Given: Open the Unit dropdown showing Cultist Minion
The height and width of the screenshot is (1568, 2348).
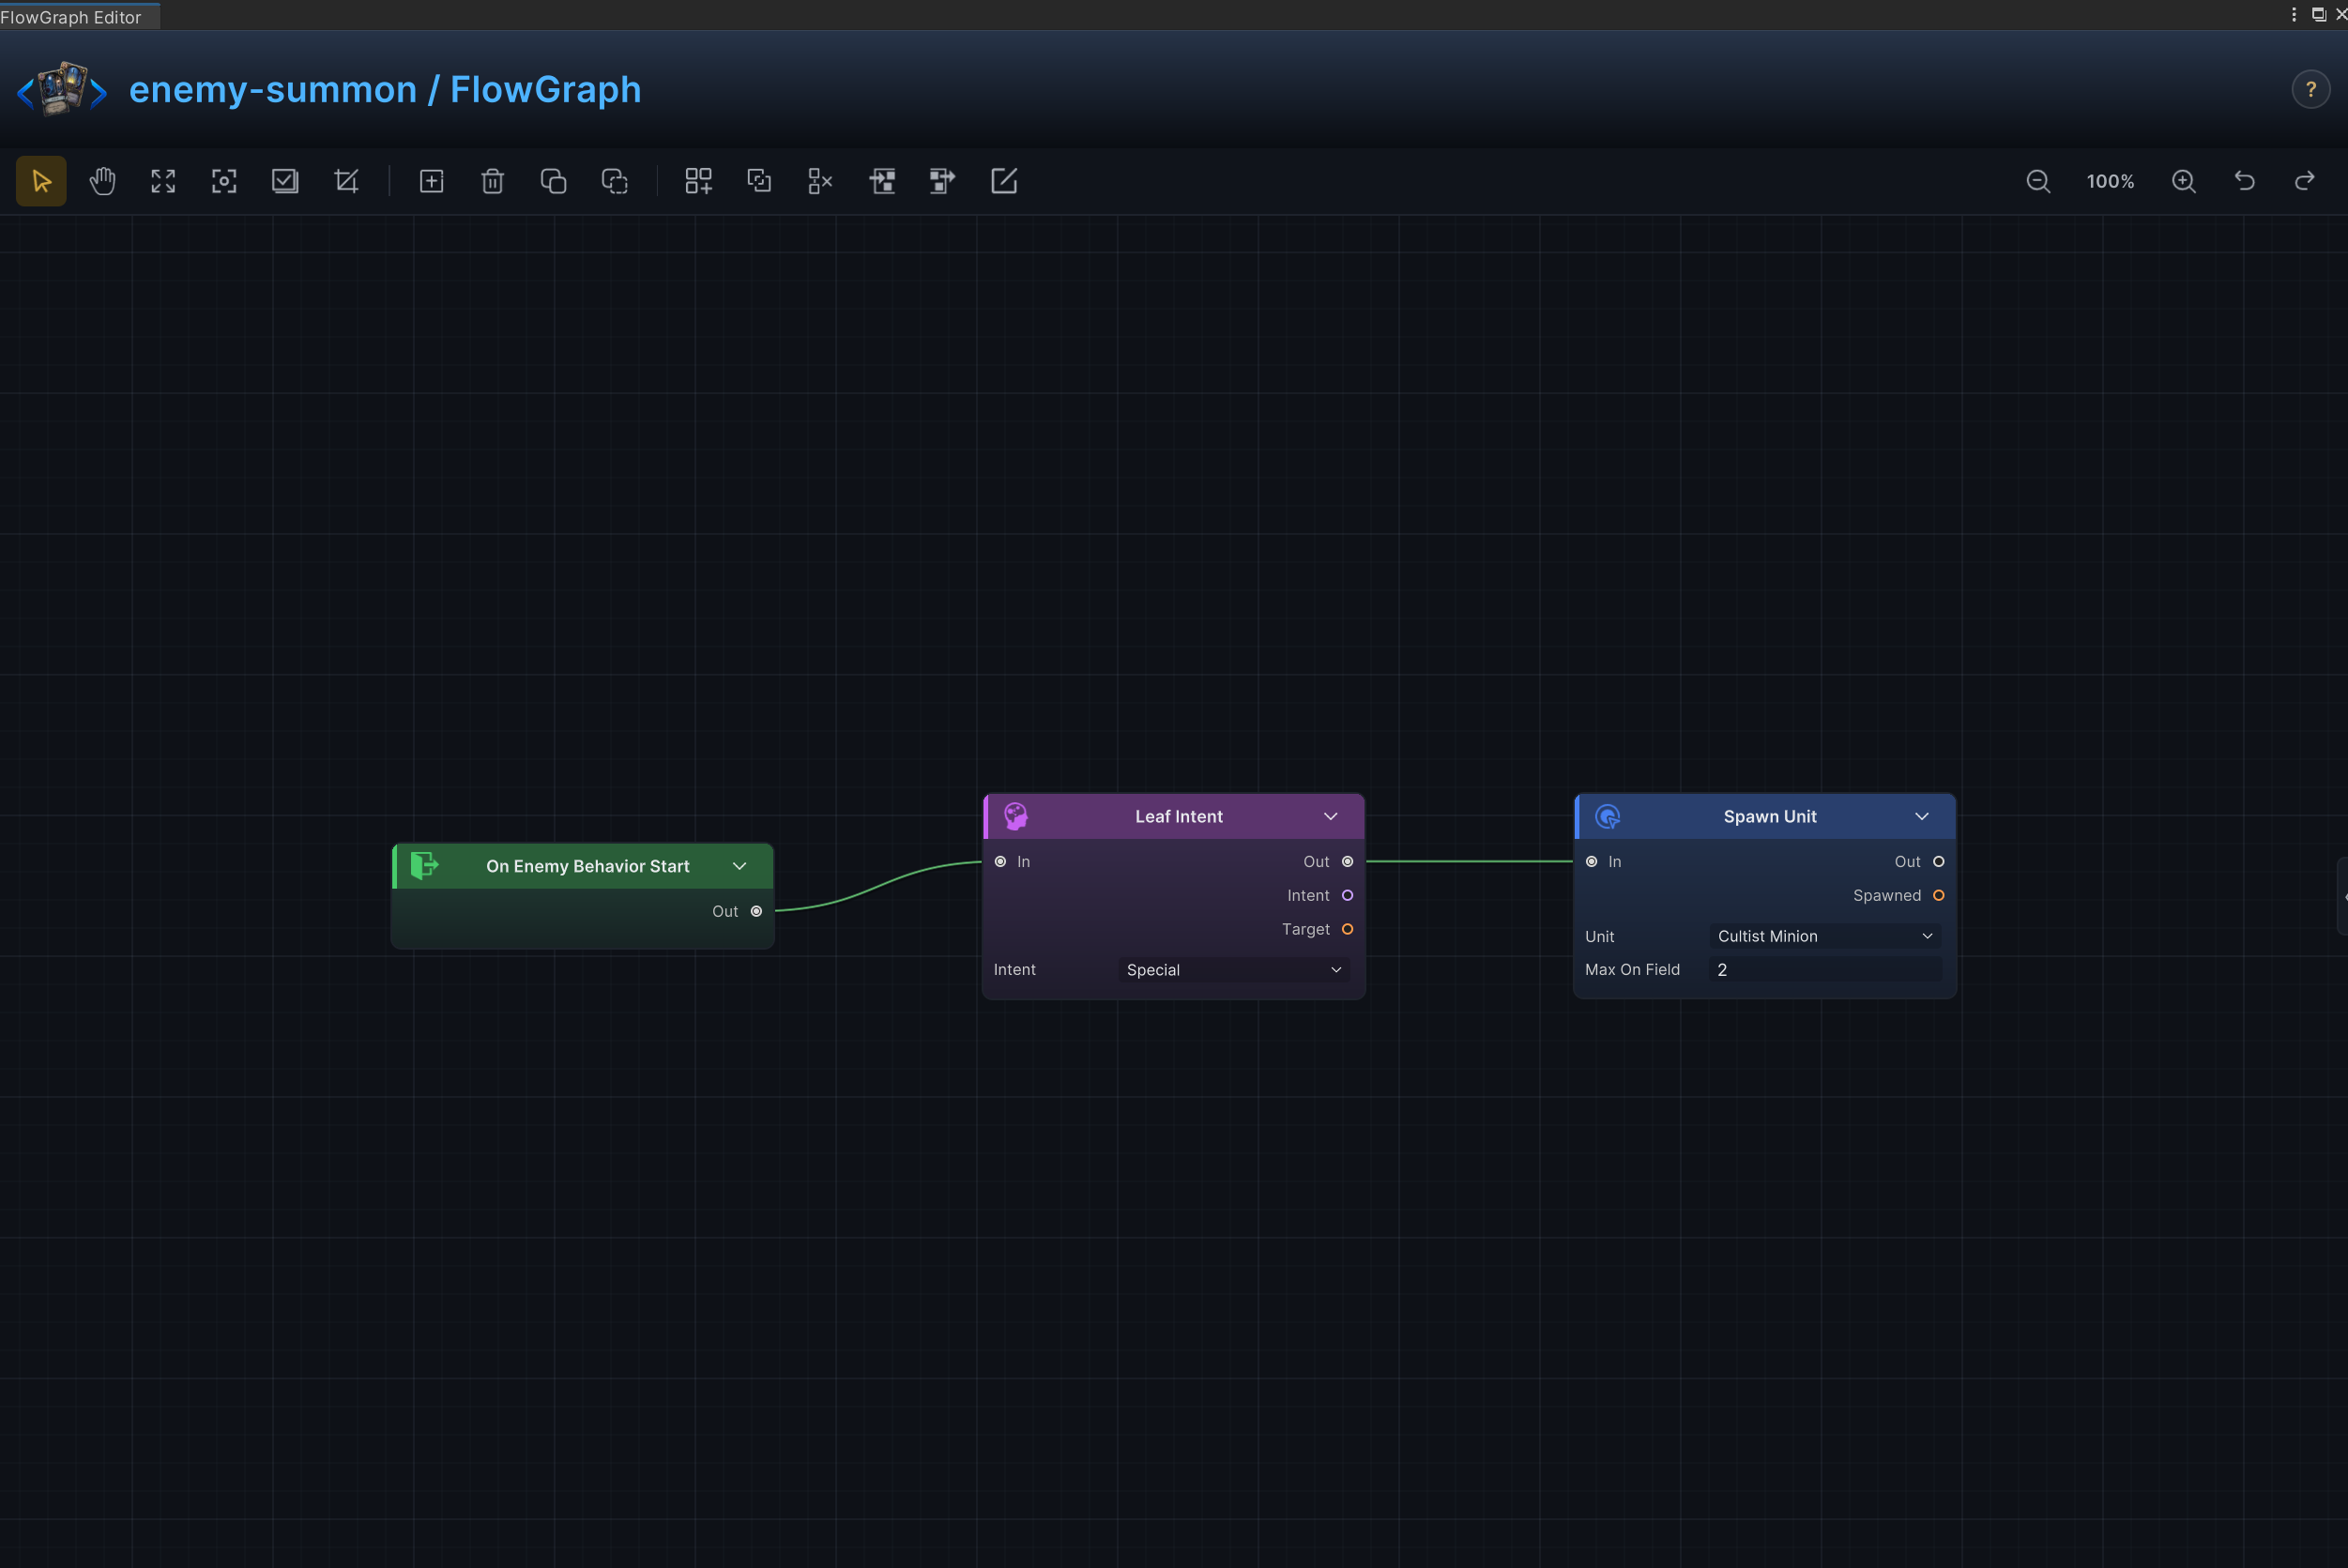Looking at the screenshot, I should point(1824,936).
